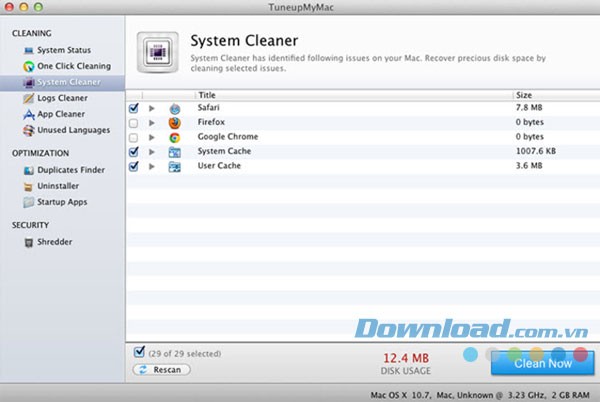Click the green window zoom button
The height and width of the screenshot is (402, 600).
38,7
